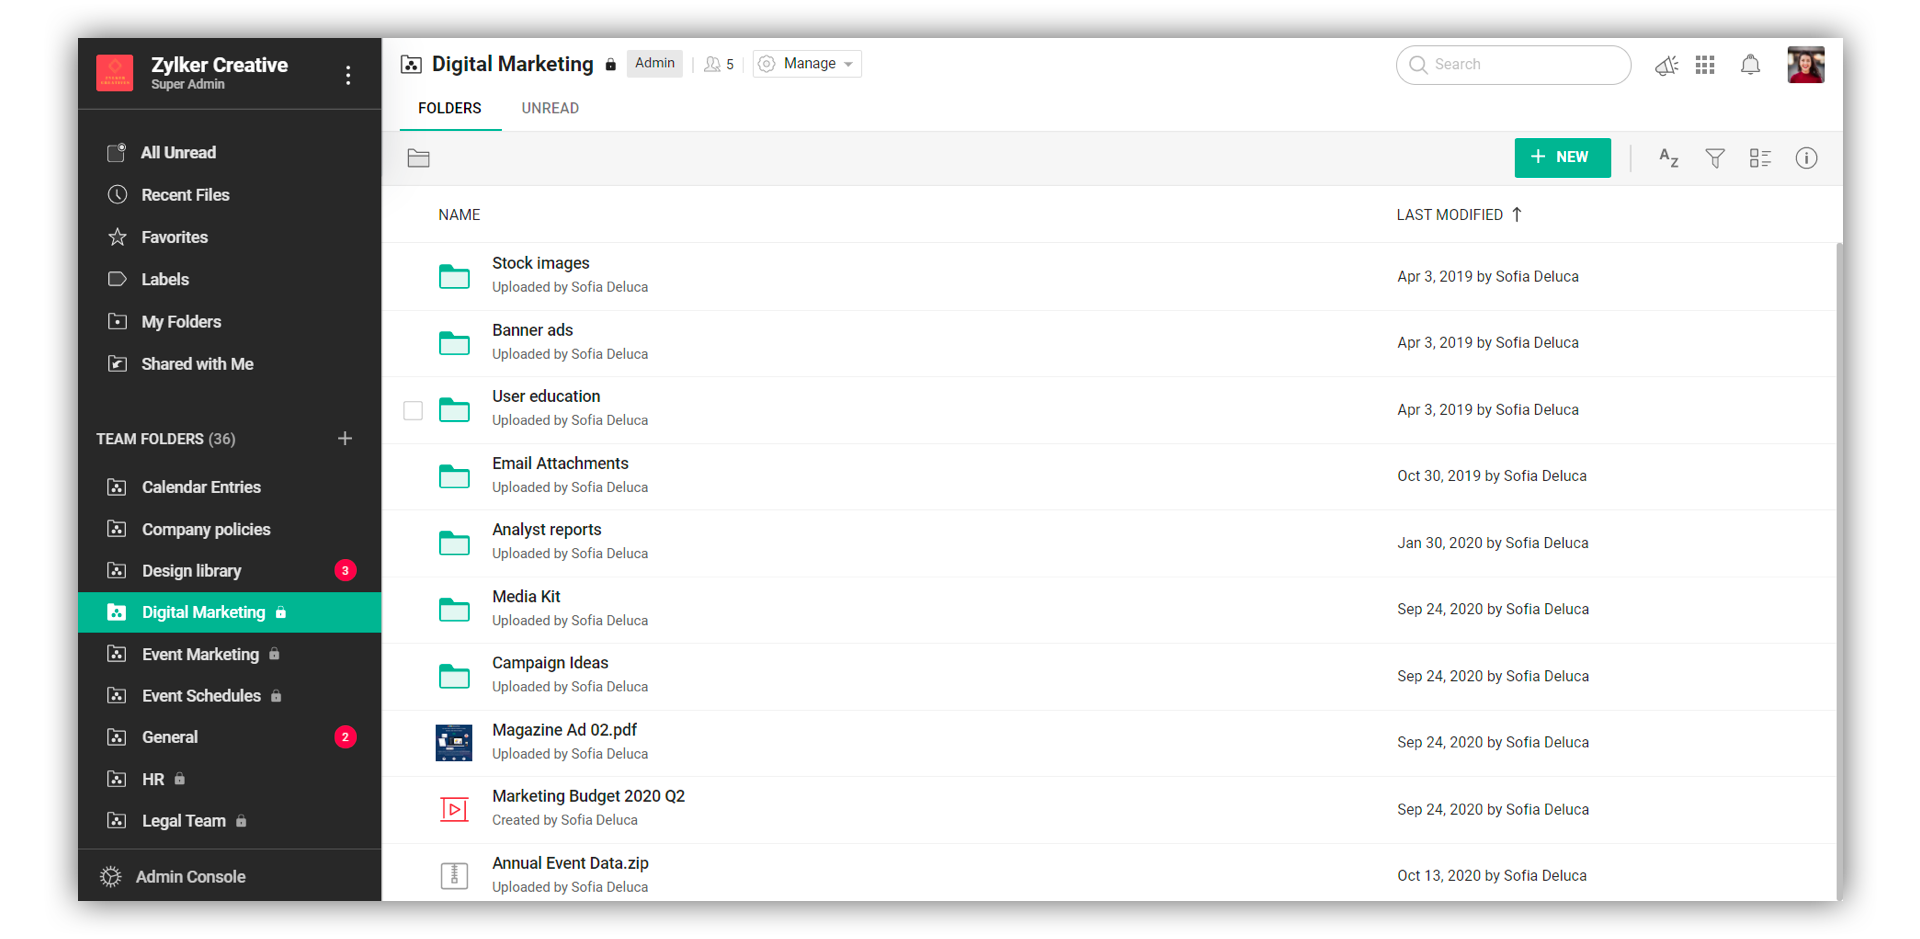
Task: Toggle Last Modified sort order arrow
Action: 1517,214
